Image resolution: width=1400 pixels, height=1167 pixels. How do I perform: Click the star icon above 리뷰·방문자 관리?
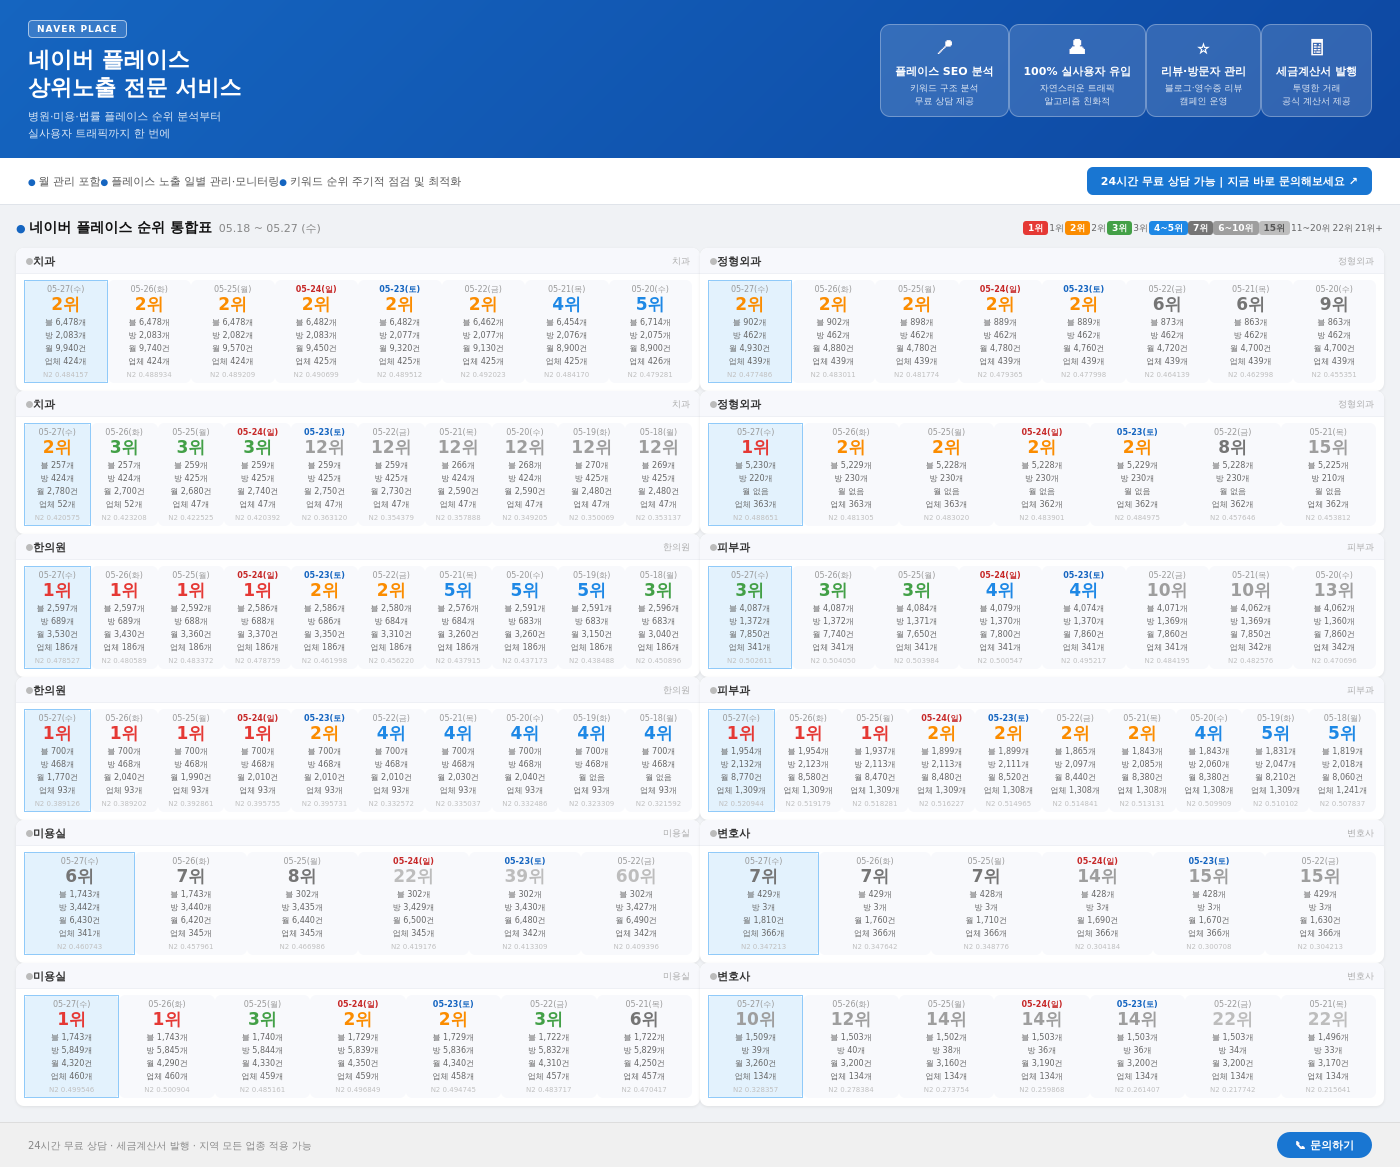1203,48
